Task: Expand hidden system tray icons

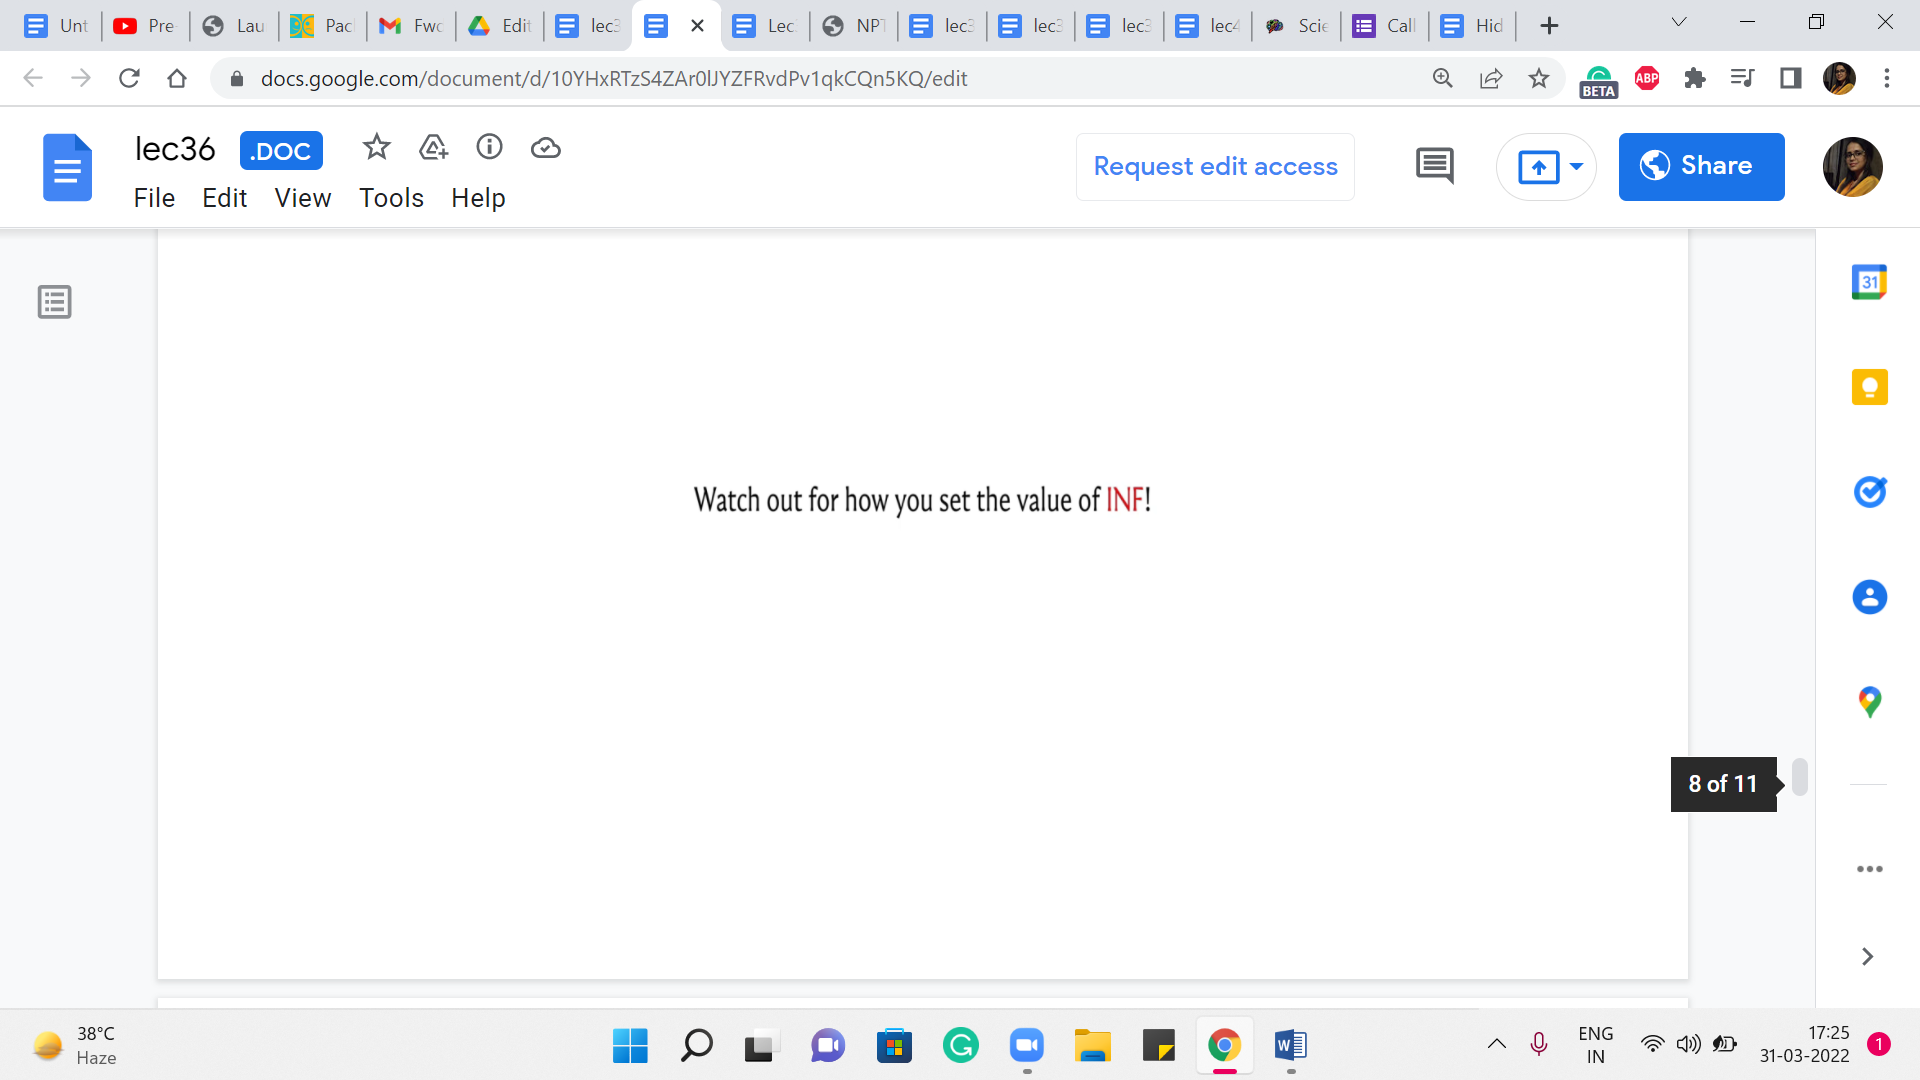Action: coord(1496,1045)
